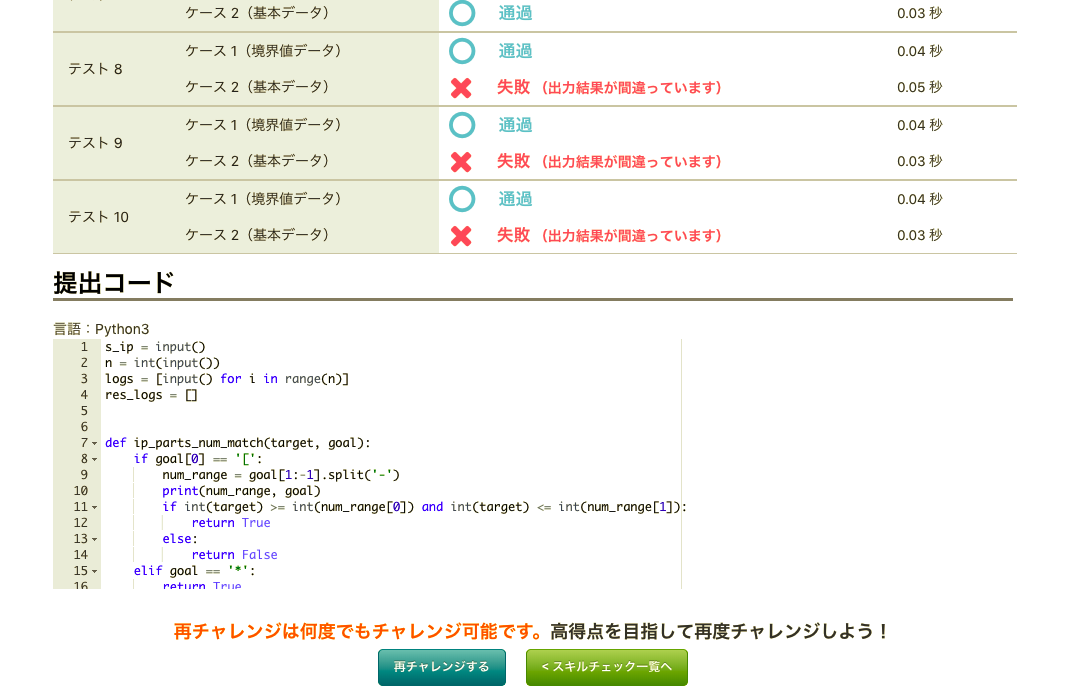Viewport: 1073px width, 696px height.
Task: Click 通過 text in テスト 10 ケース 1
Action: point(515,198)
